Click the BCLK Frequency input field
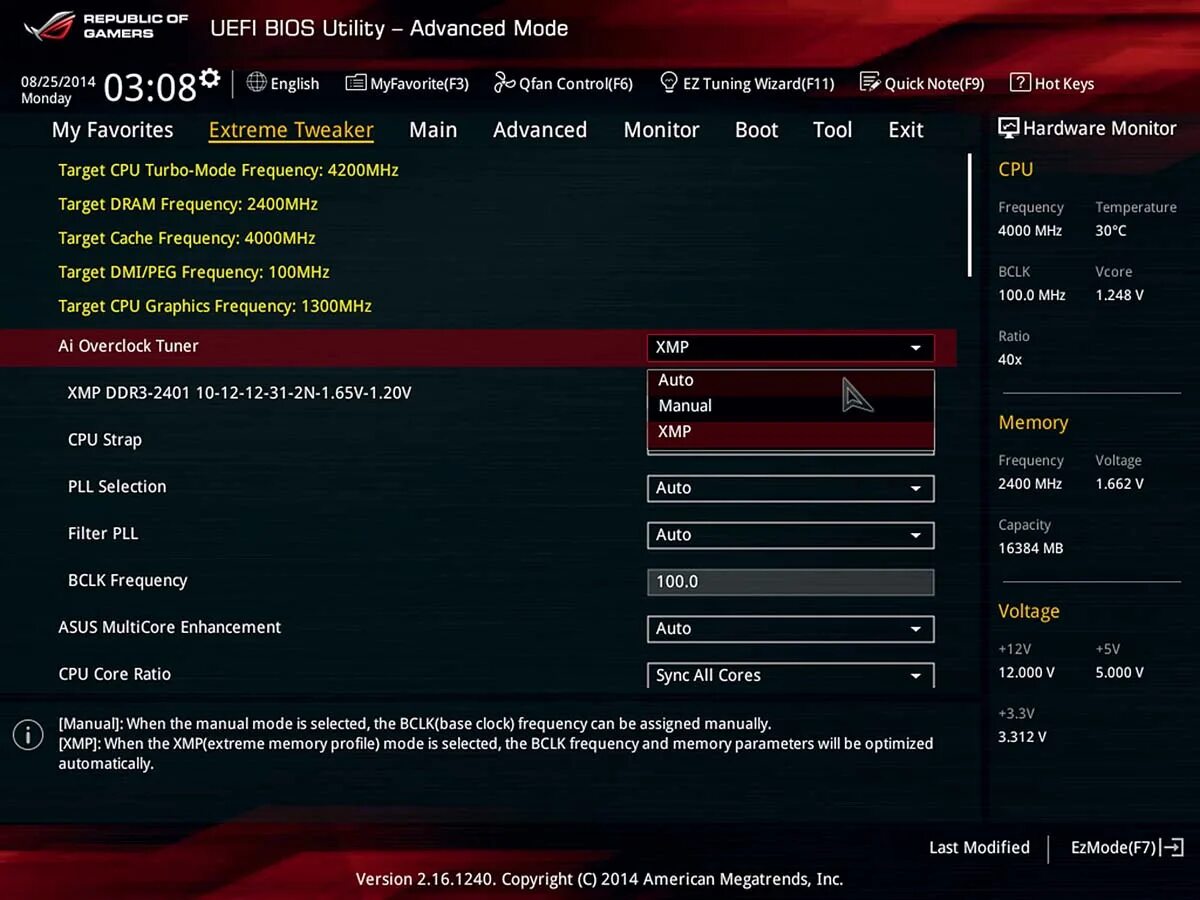 pyautogui.click(x=790, y=582)
